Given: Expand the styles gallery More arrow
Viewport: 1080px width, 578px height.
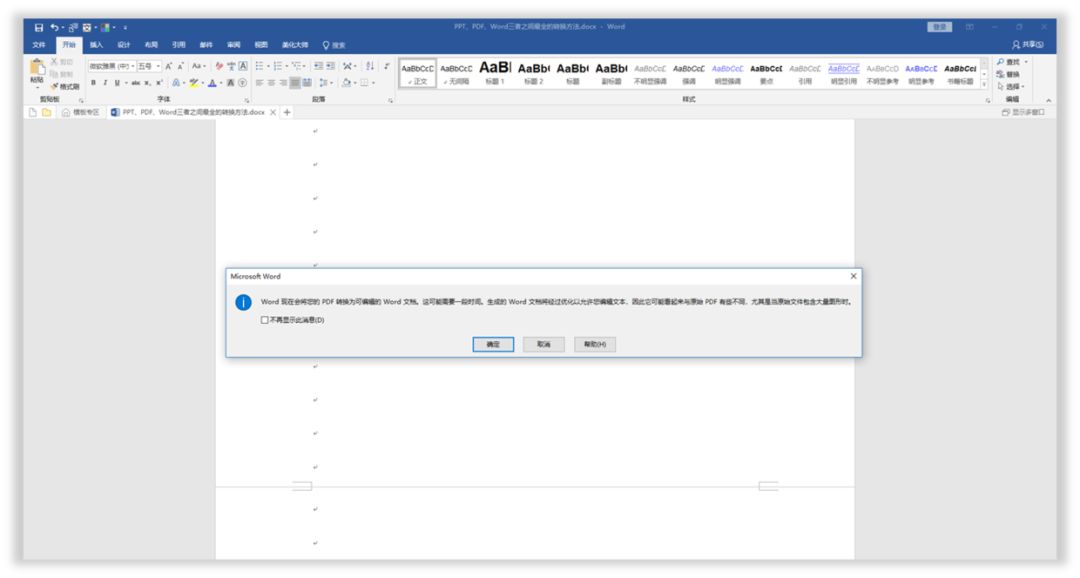Looking at the screenshot, I should pyautogui.click(x=984, y=84).
